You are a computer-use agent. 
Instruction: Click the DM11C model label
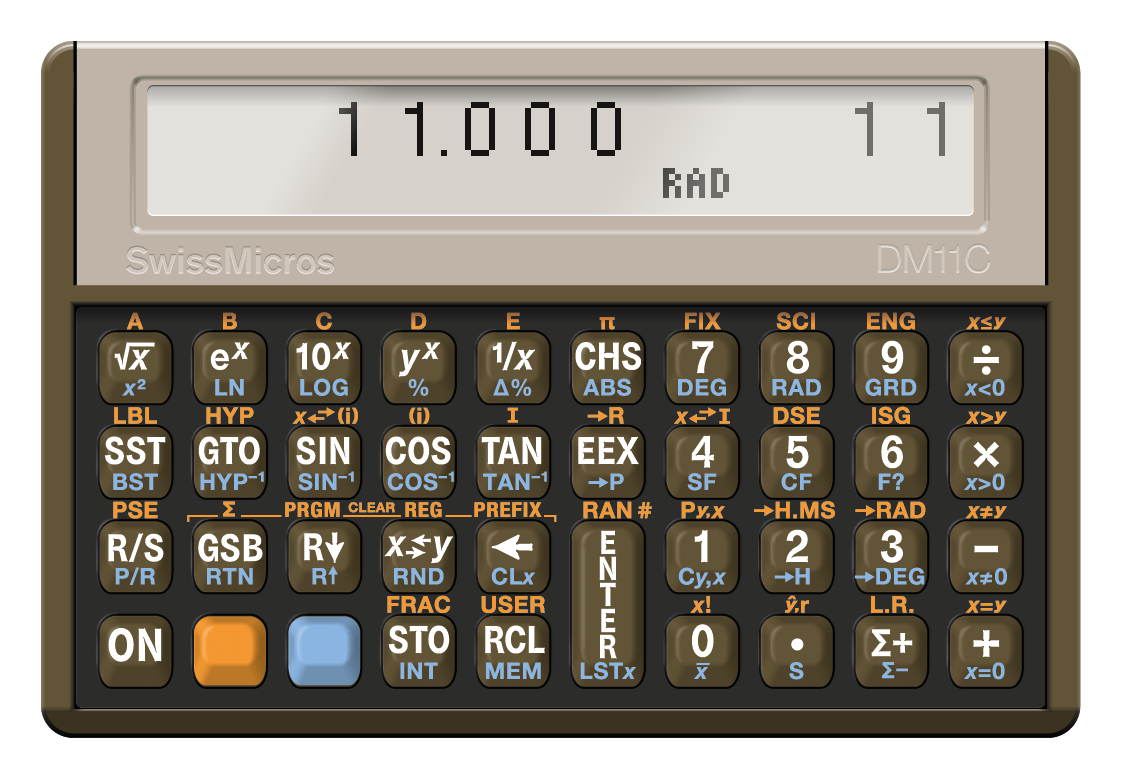(933, 260)
